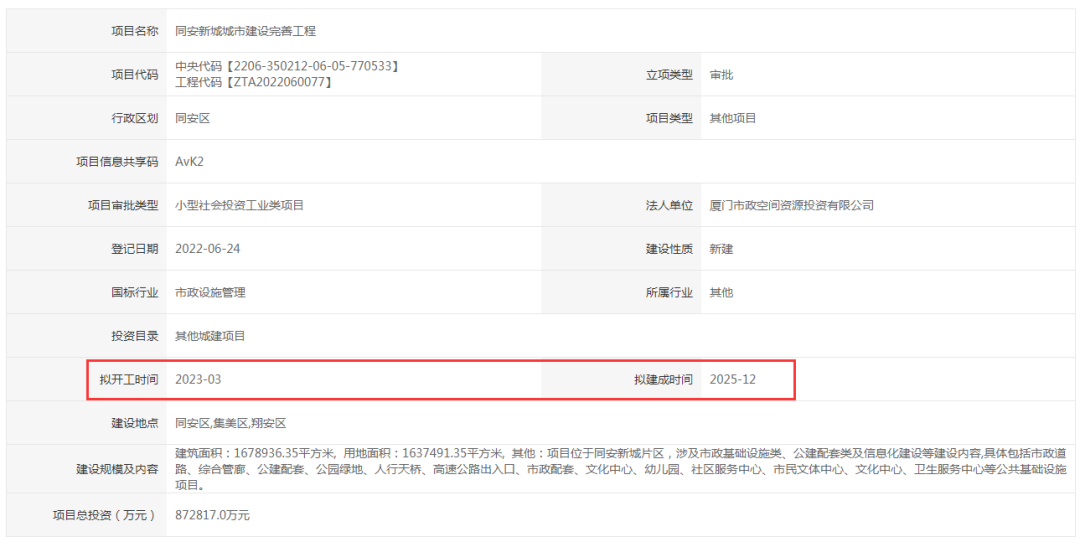Image resolution: width=1080 pixels, height=547 pixels.
Task: Select the planned start date 2023-03
Action: (198, 380)
